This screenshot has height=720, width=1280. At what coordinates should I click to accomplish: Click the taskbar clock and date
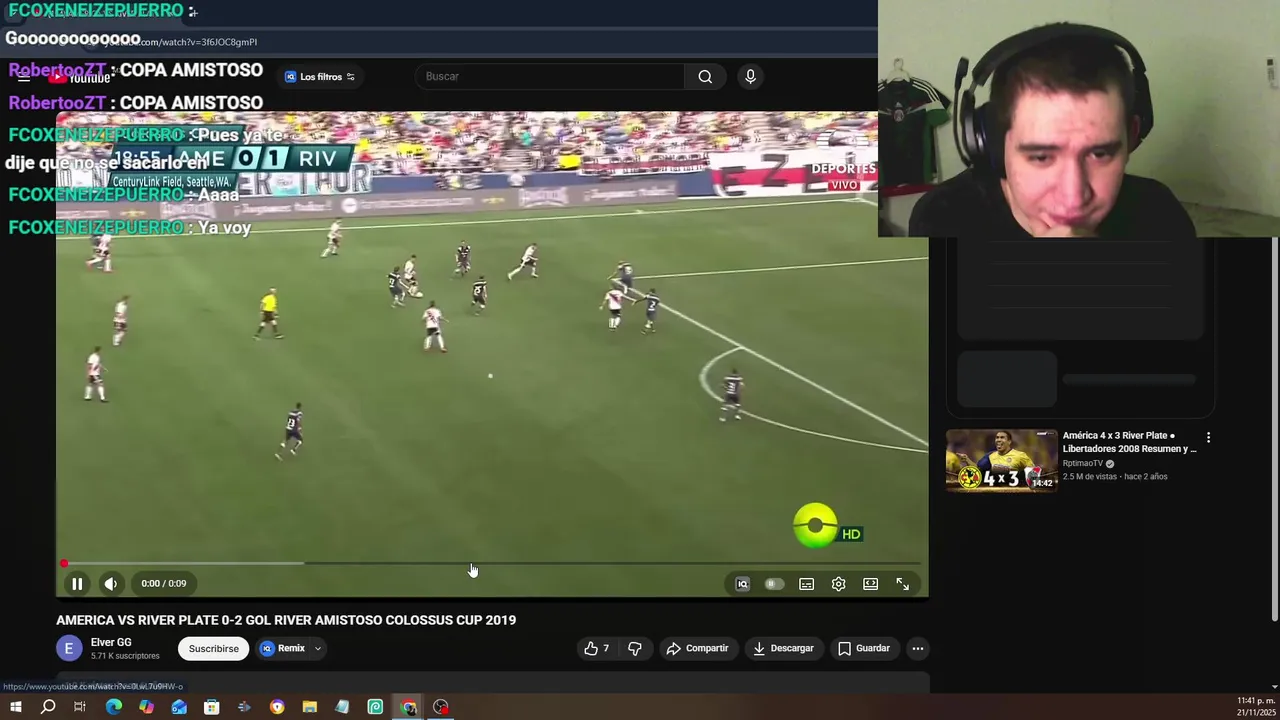1256,707
